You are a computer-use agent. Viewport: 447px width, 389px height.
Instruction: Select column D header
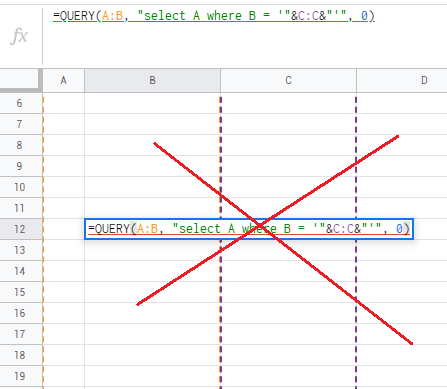click(402, 80)
